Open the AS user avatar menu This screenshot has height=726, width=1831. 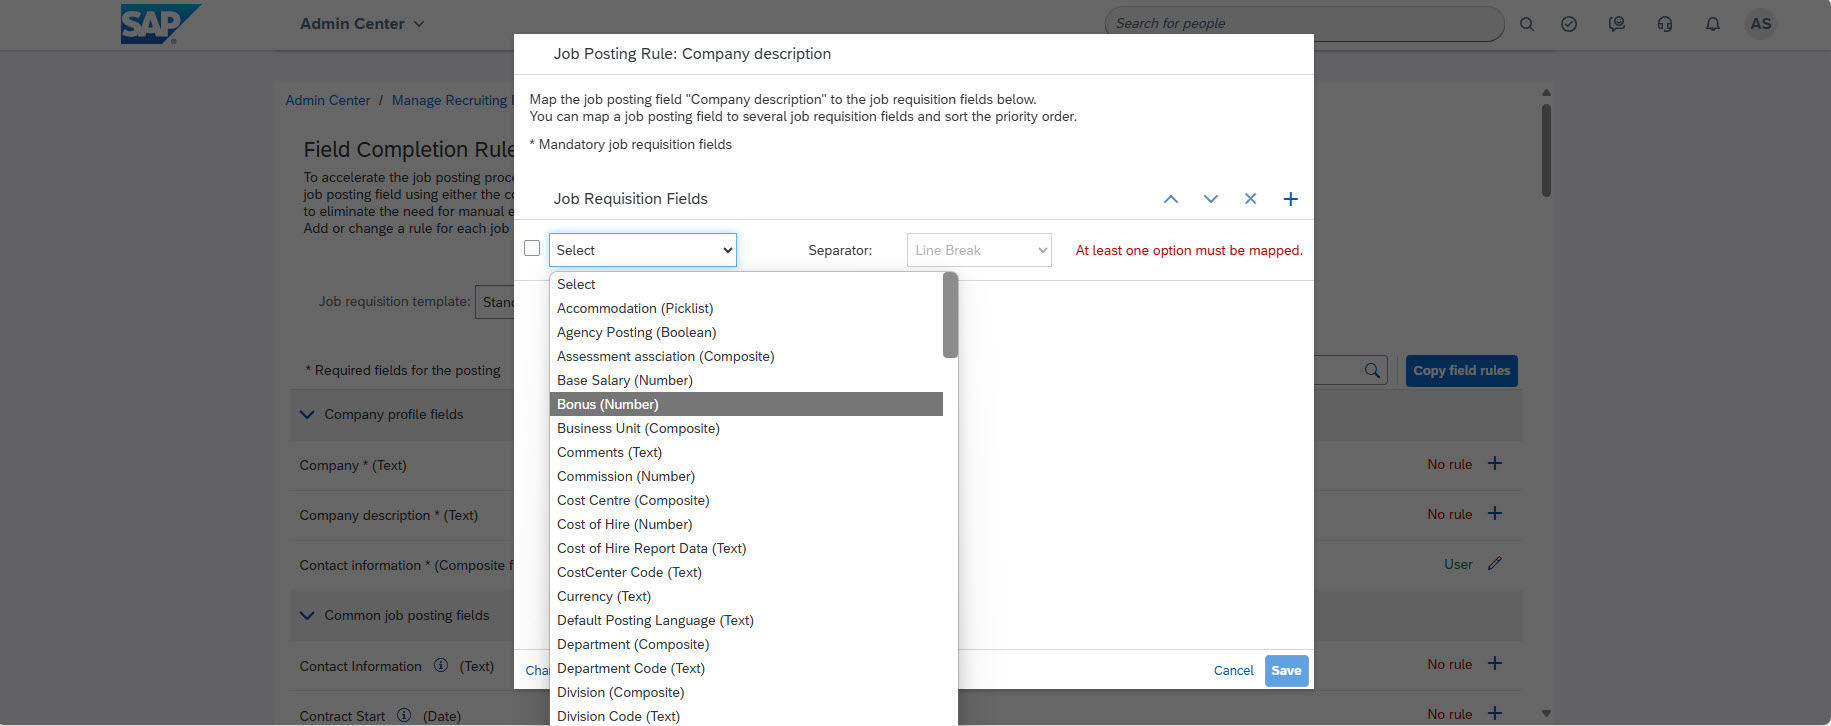click(1761, 24)
